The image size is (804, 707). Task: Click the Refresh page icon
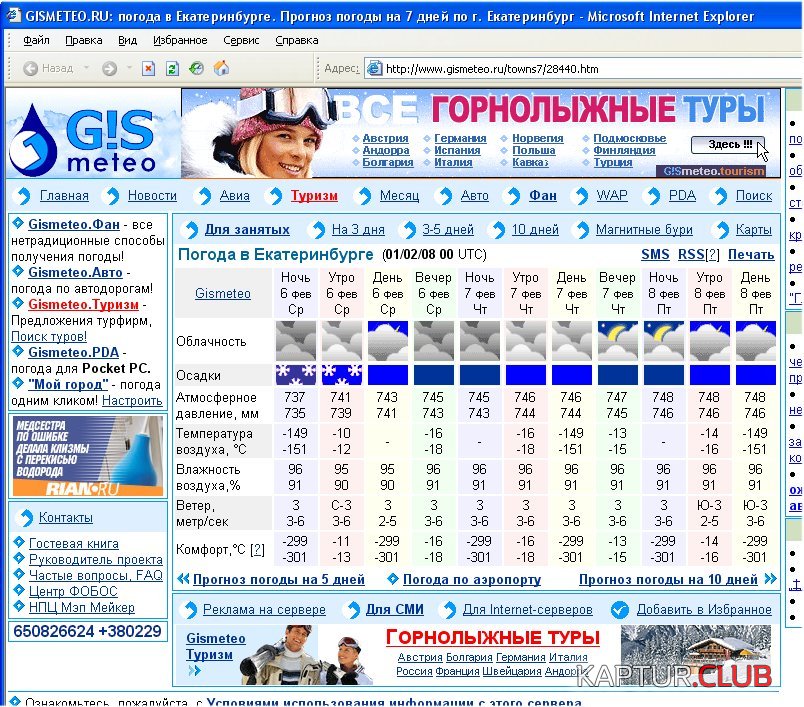pos(172,68)
